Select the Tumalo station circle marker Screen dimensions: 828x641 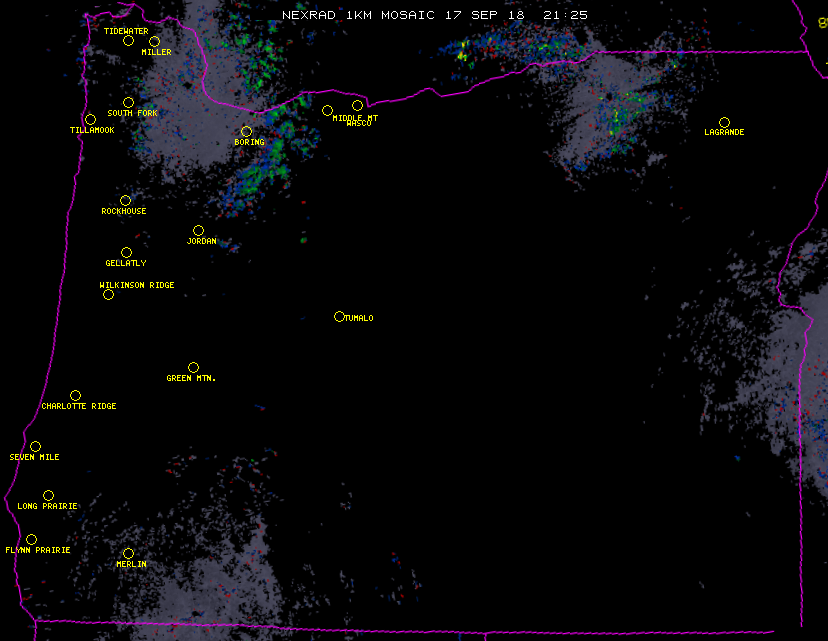339,317
